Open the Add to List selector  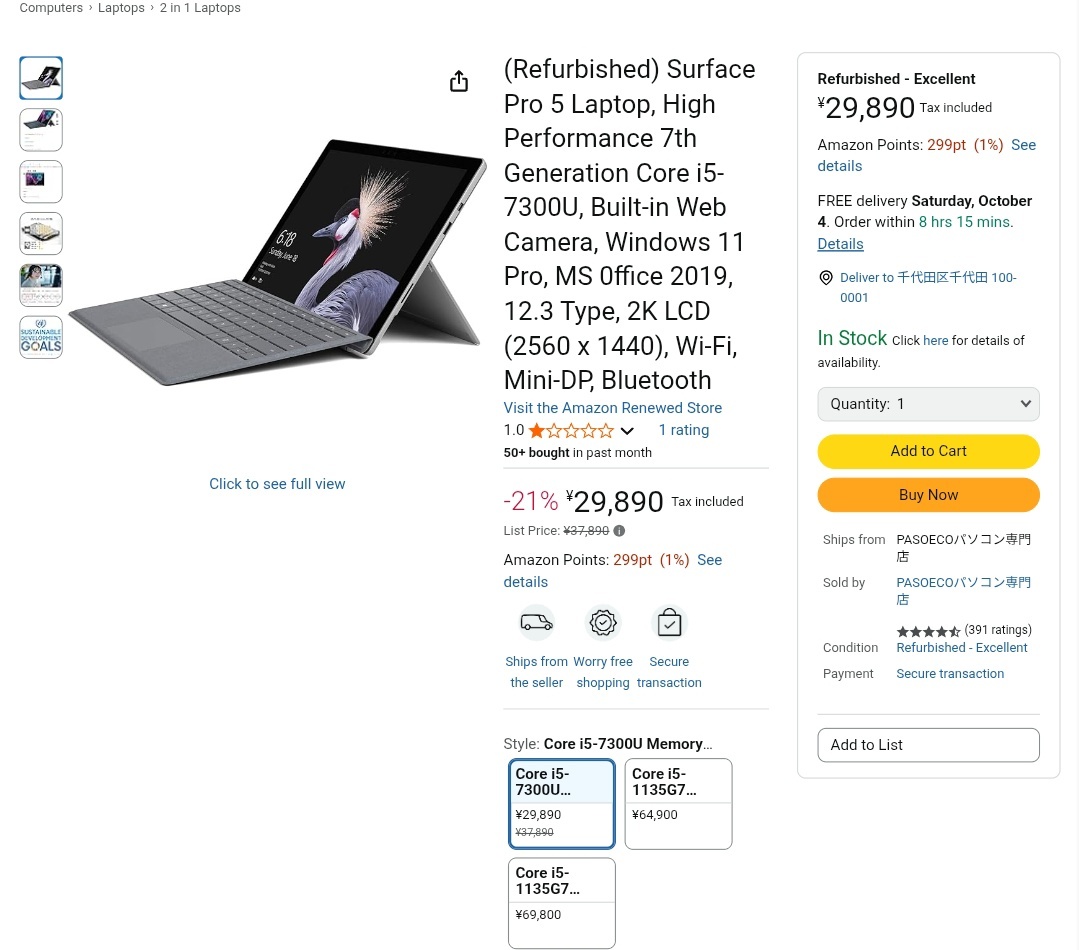(928, 745)
